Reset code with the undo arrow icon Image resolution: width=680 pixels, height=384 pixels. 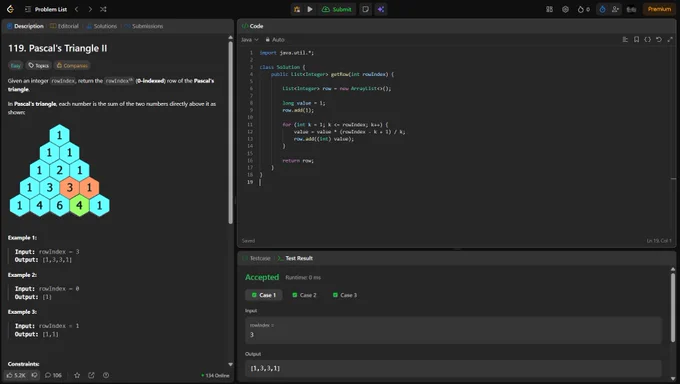(659, 39)
